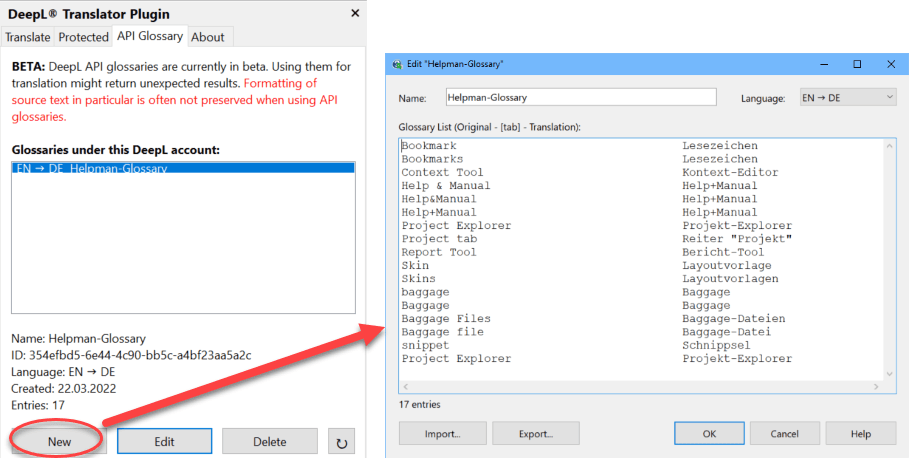Click the Schnippsel translation text
Viewport: 909px width, 458px height.
(x=716, y=346)
